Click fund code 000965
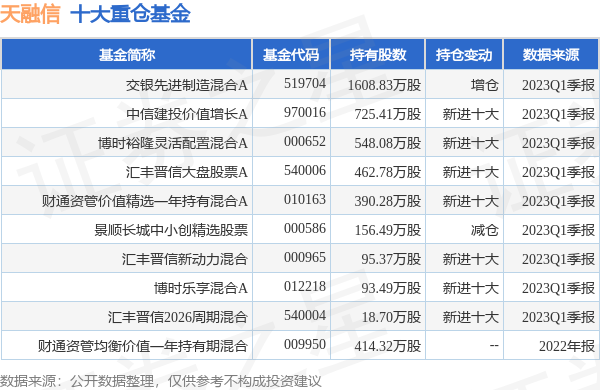This screenshot has height=390, width=600. point(305,258)
